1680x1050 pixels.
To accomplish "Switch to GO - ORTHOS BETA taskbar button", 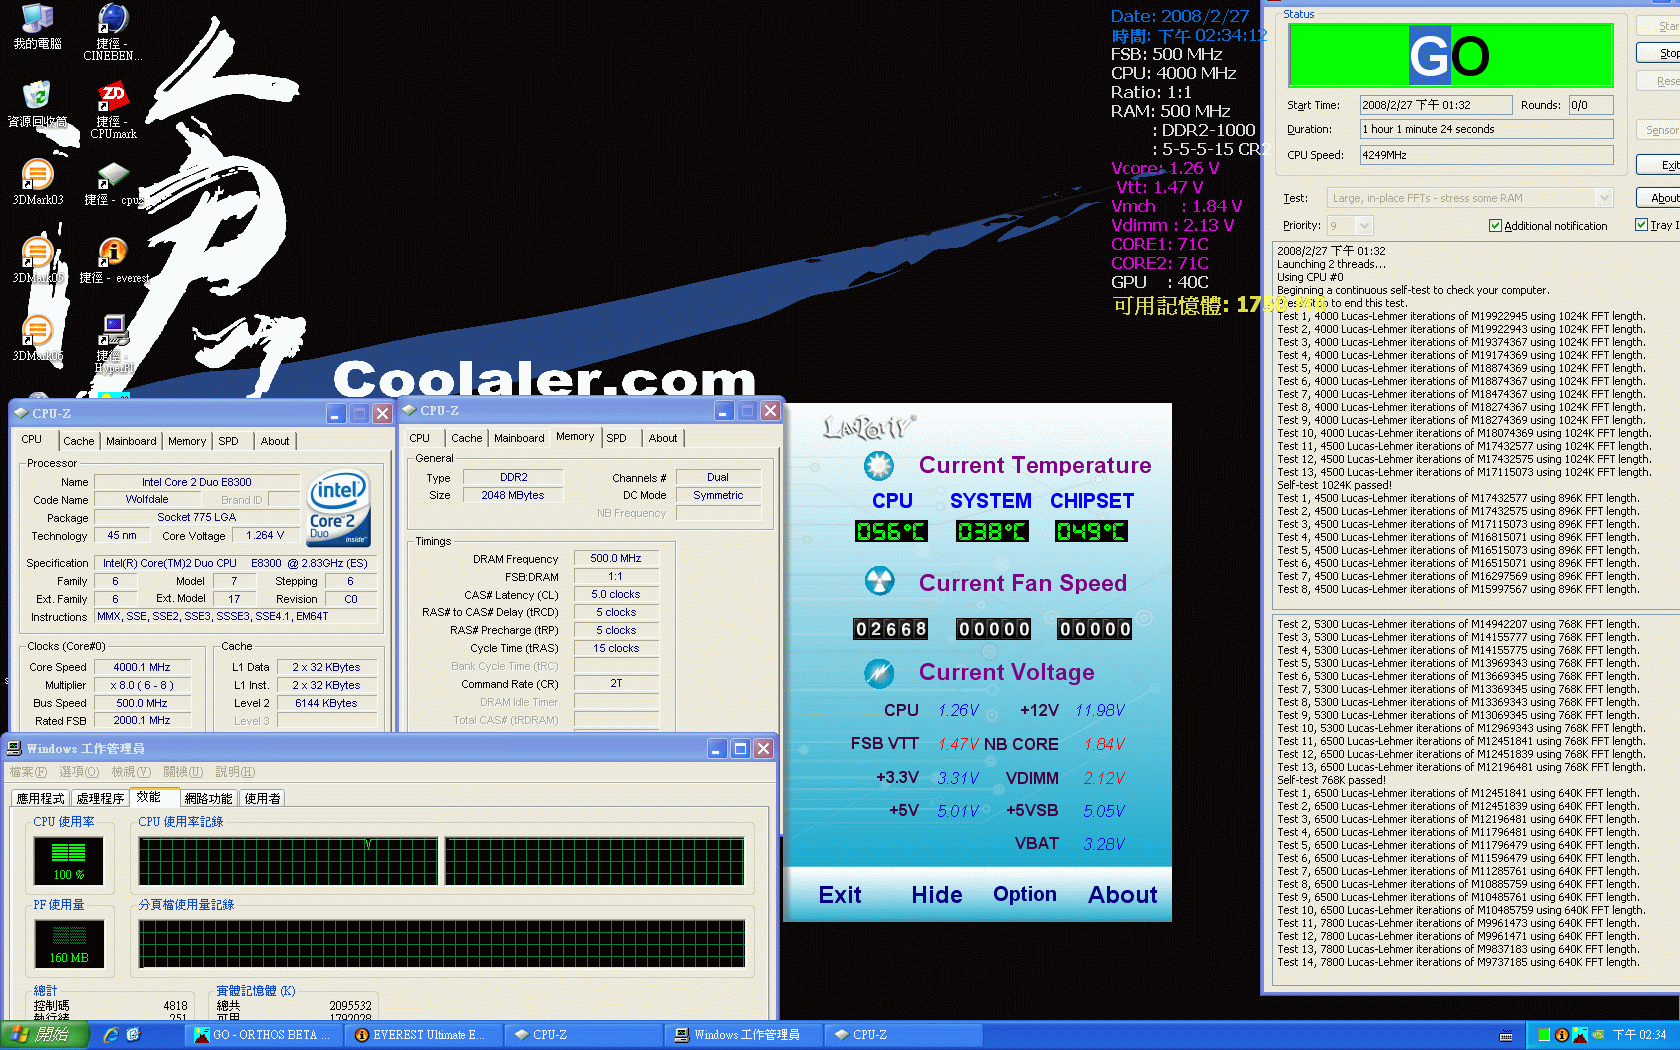I will [x=265, y=1035].
